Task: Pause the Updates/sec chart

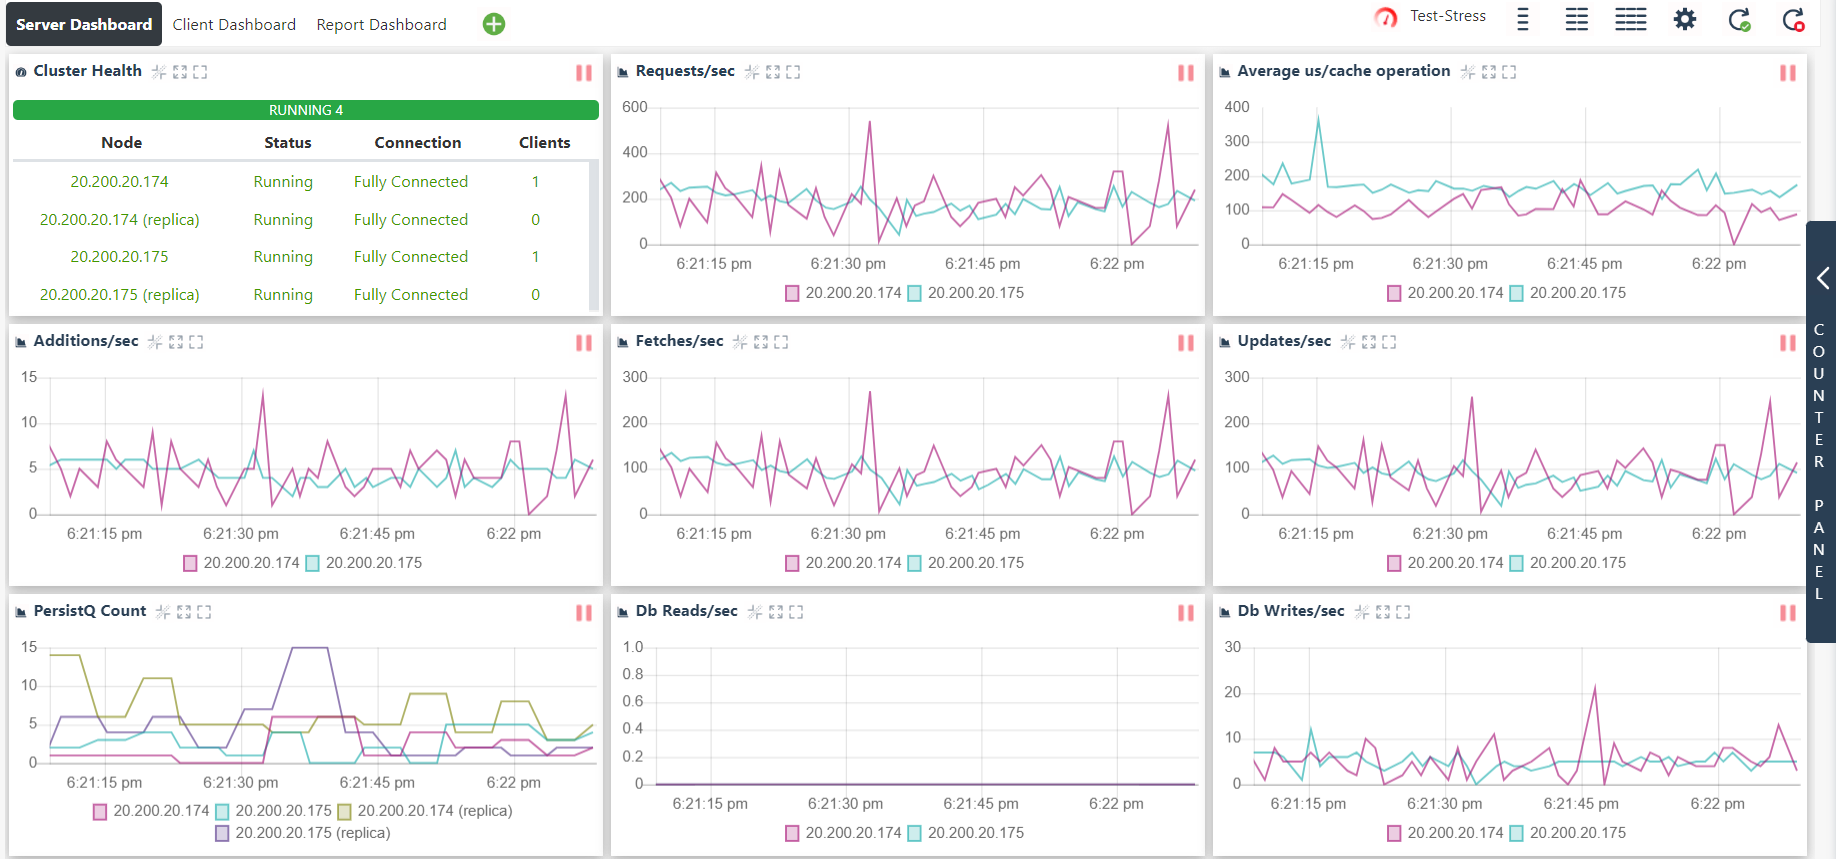Action: point(1788,343)
